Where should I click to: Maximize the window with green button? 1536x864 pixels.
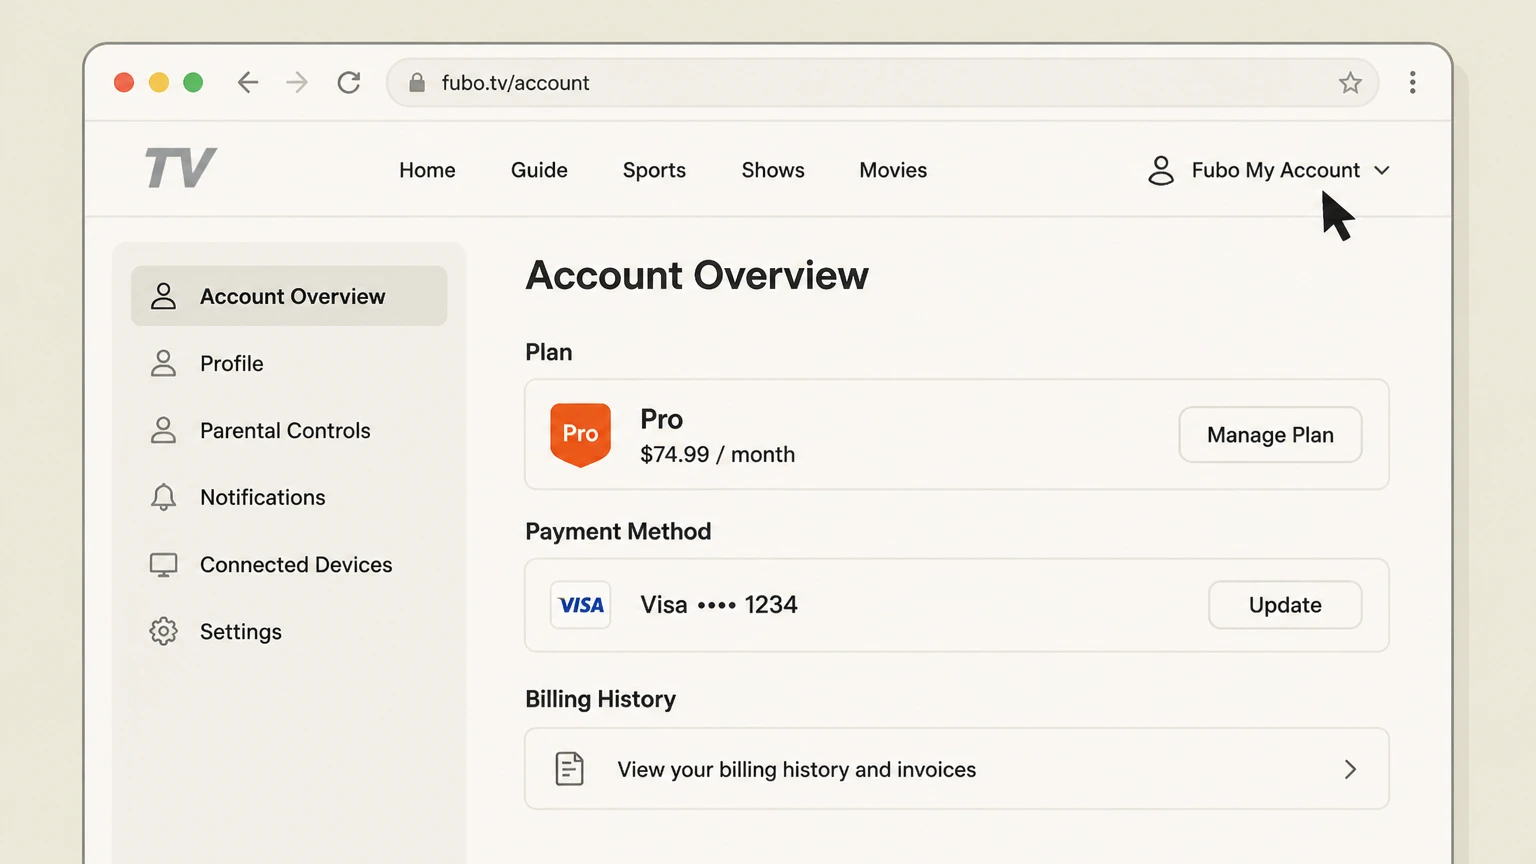(193, 83)
